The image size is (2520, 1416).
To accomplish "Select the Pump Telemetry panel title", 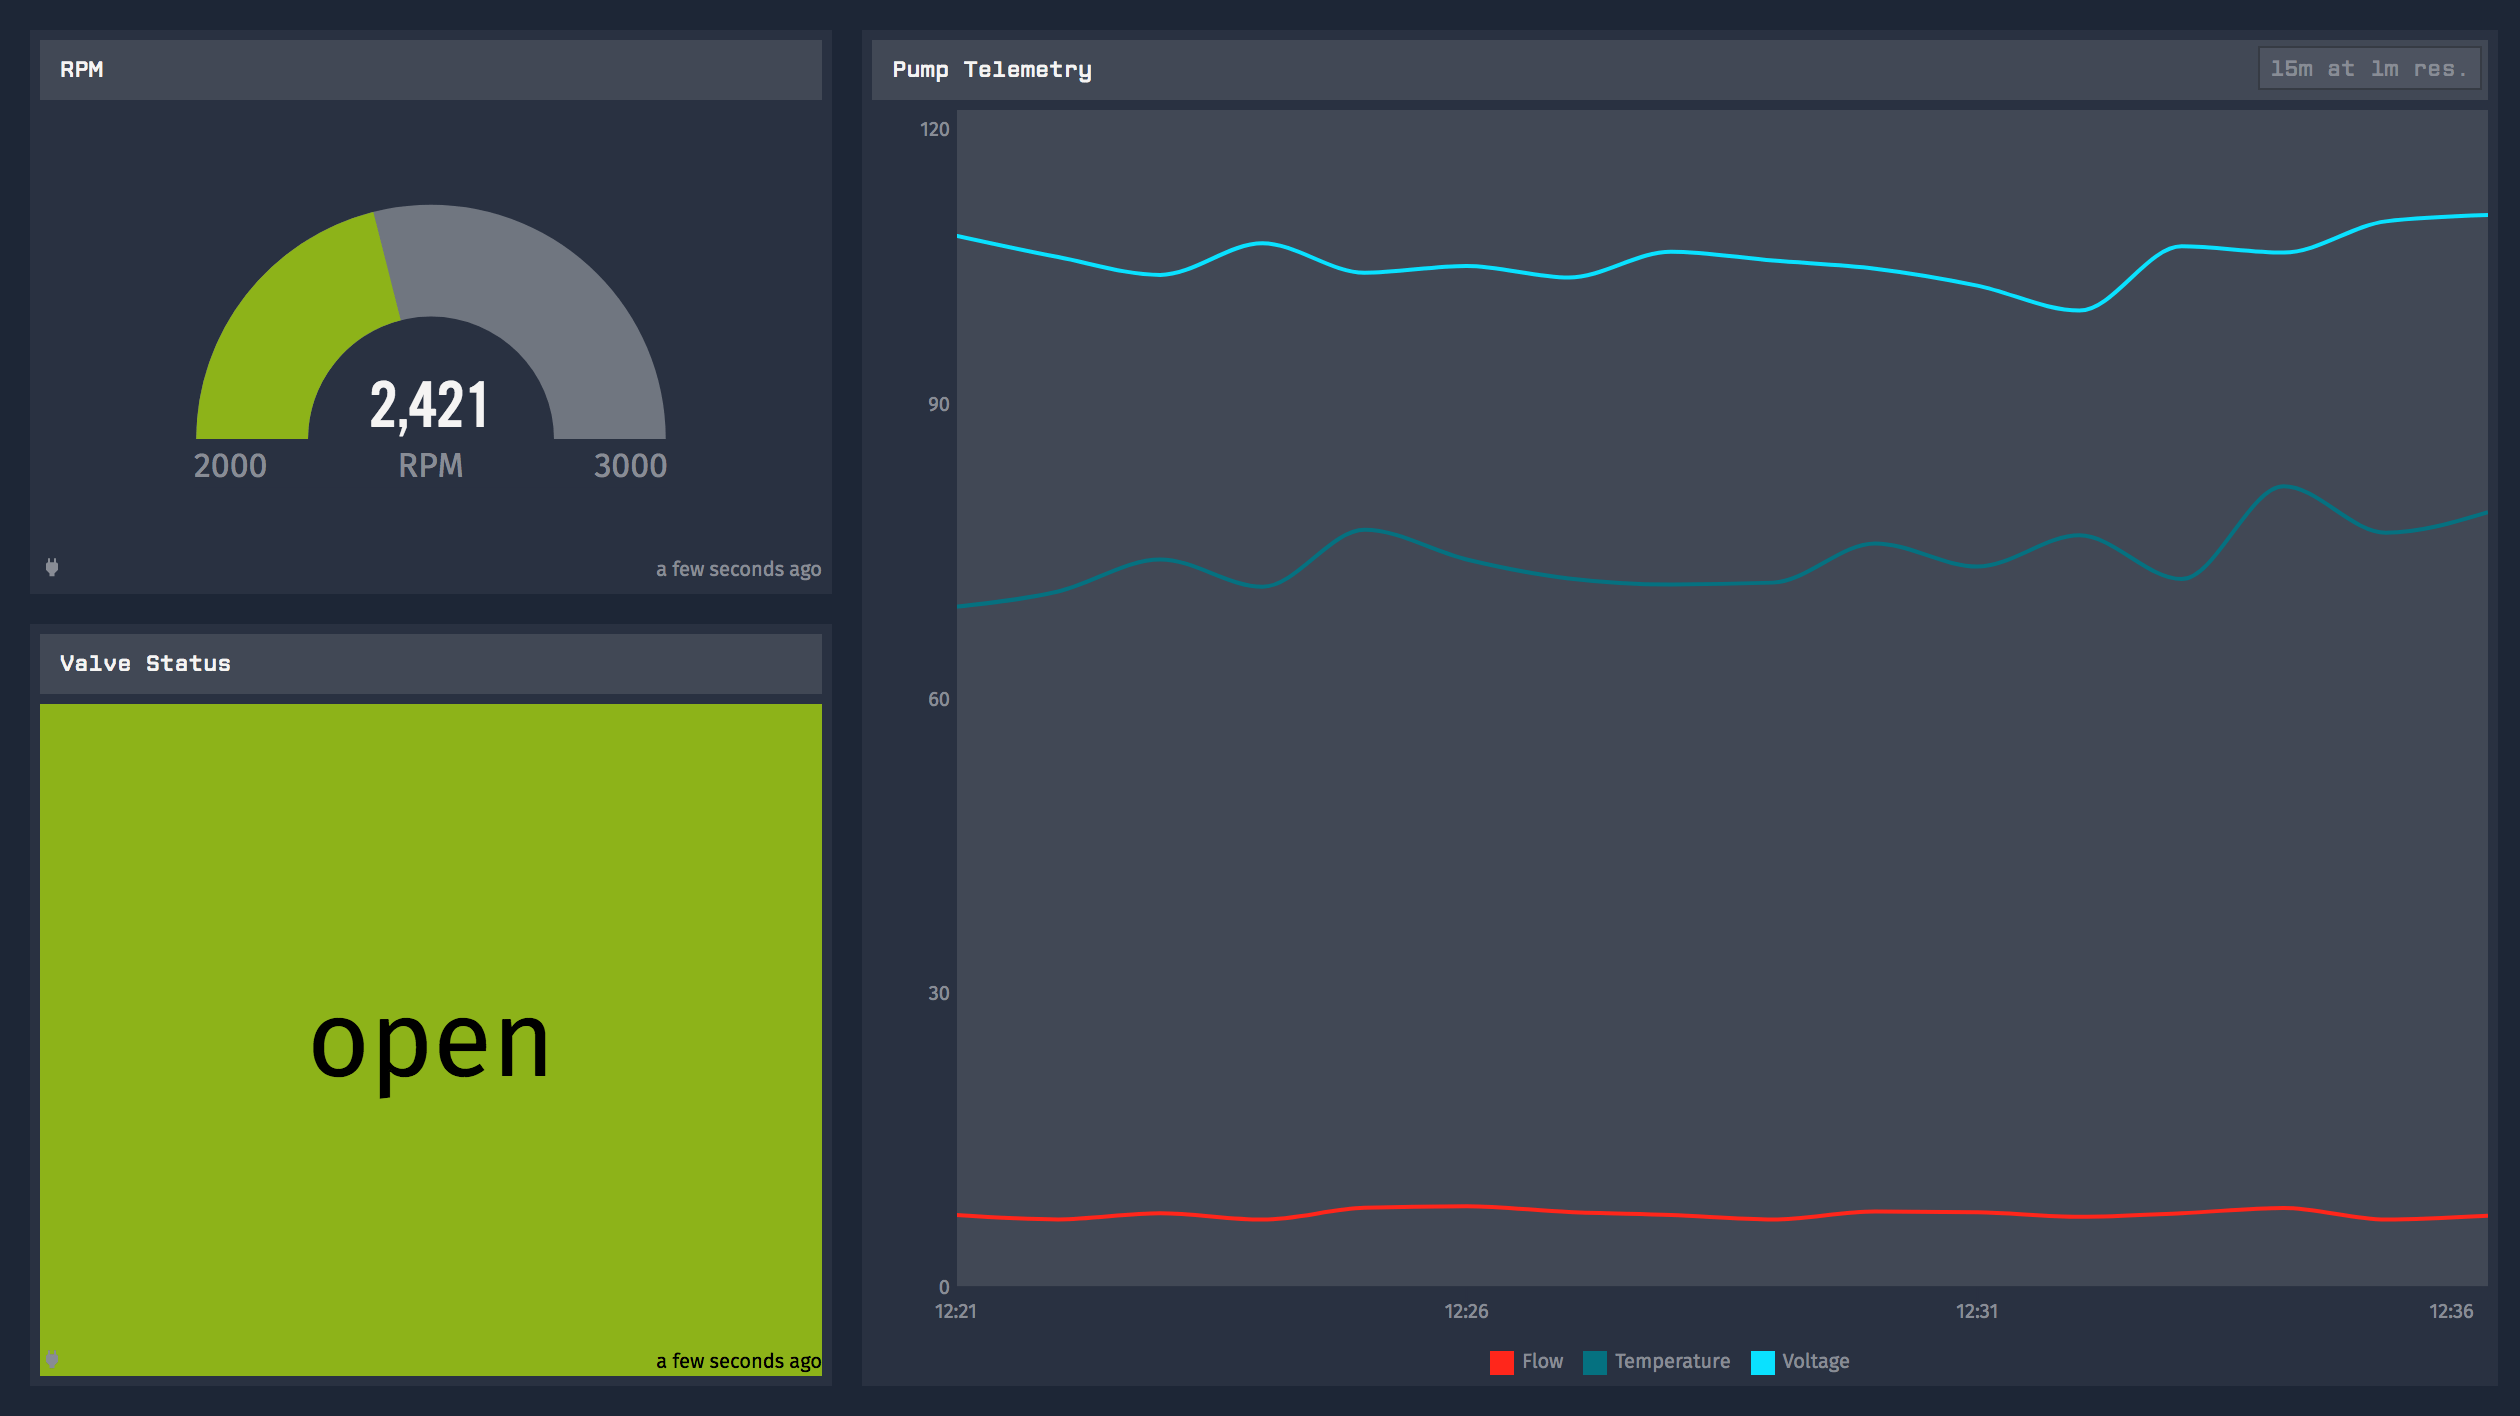I will point(992,70).
